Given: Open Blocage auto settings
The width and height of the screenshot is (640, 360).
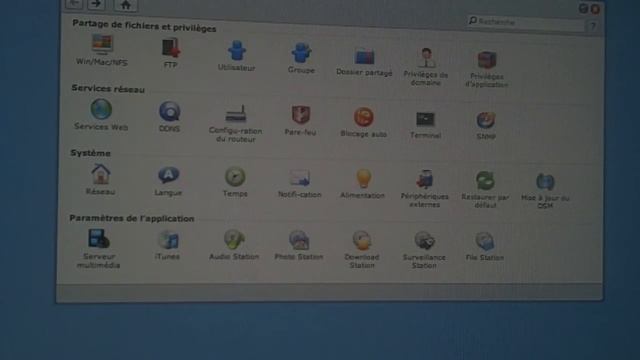Looking at the screenshot, I should pos(363,122).
